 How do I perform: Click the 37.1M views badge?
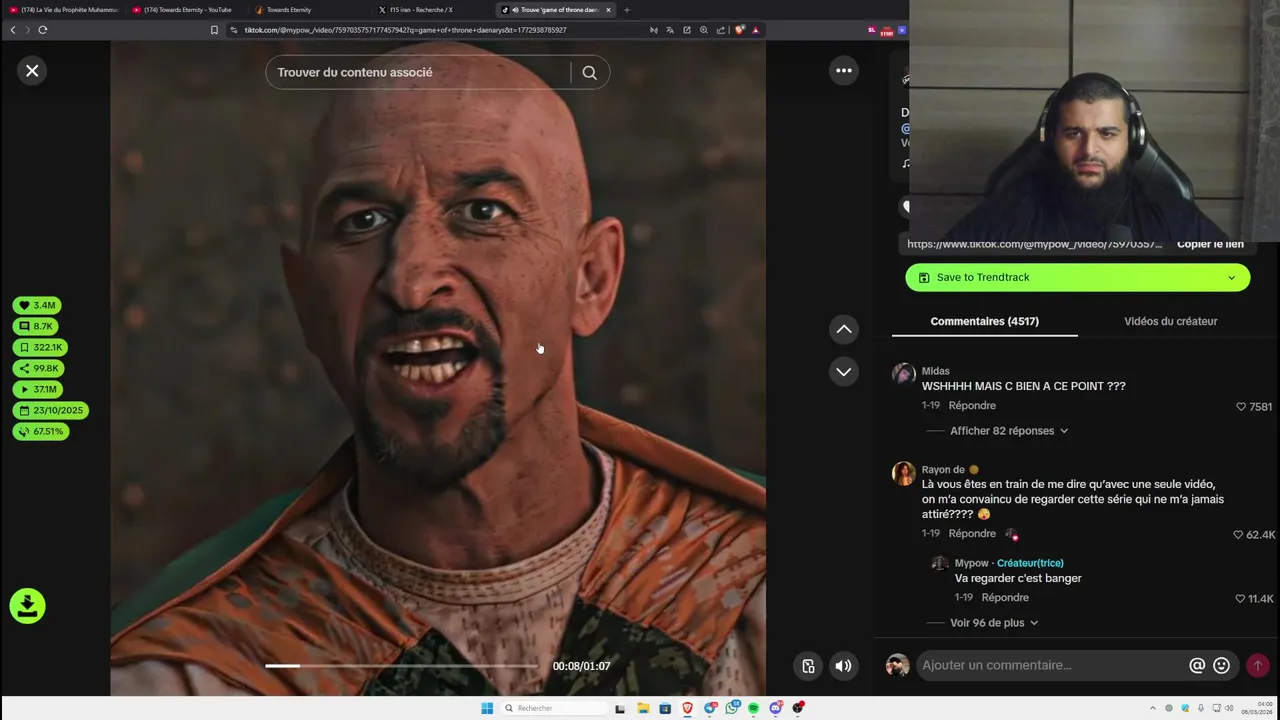point(38,389)
